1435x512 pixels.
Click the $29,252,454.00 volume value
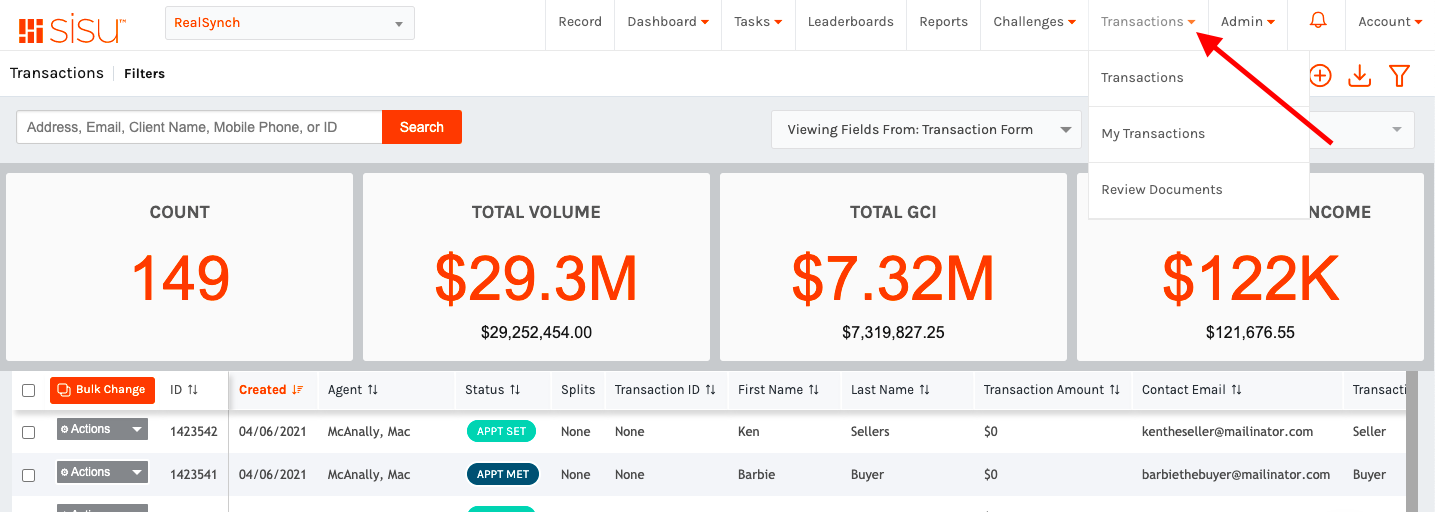tap(536, 332)
